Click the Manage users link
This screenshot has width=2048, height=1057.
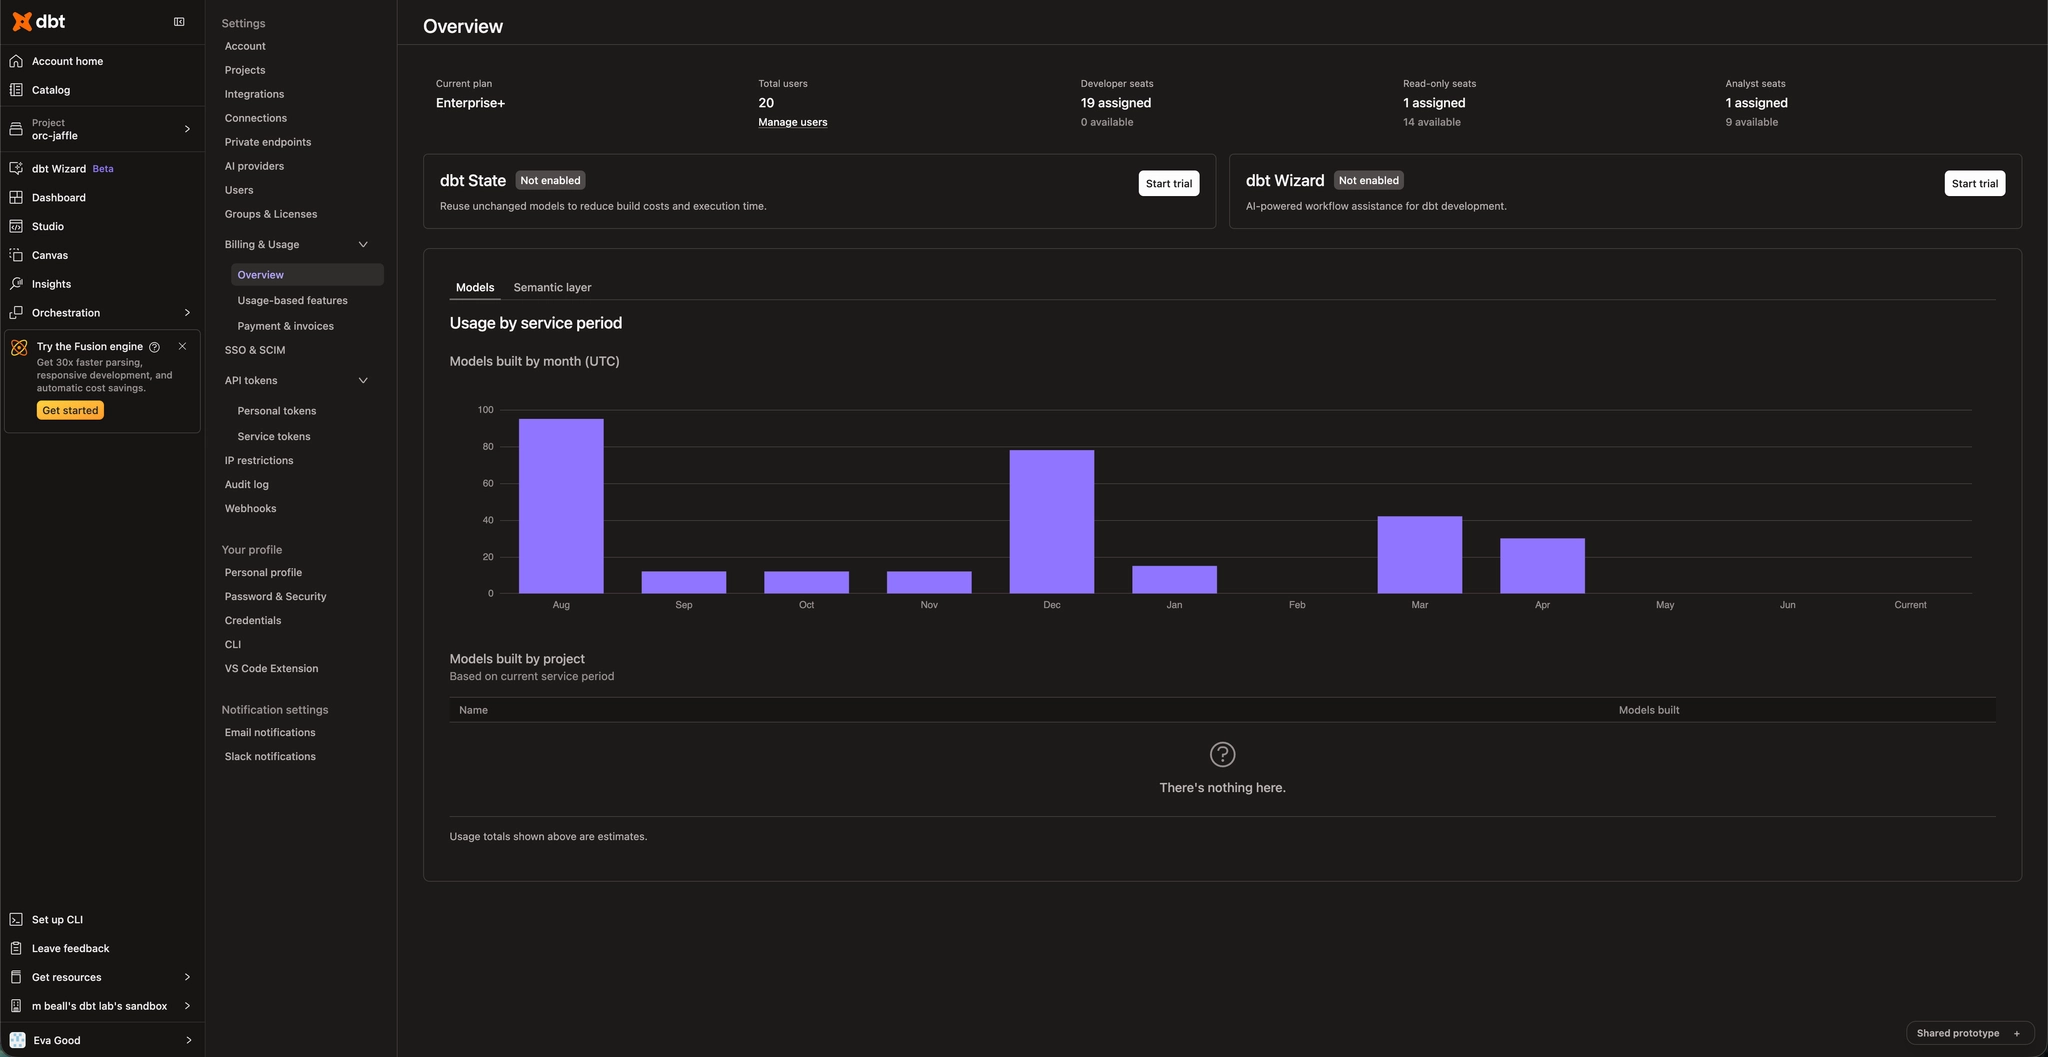(x=793, y=123)
